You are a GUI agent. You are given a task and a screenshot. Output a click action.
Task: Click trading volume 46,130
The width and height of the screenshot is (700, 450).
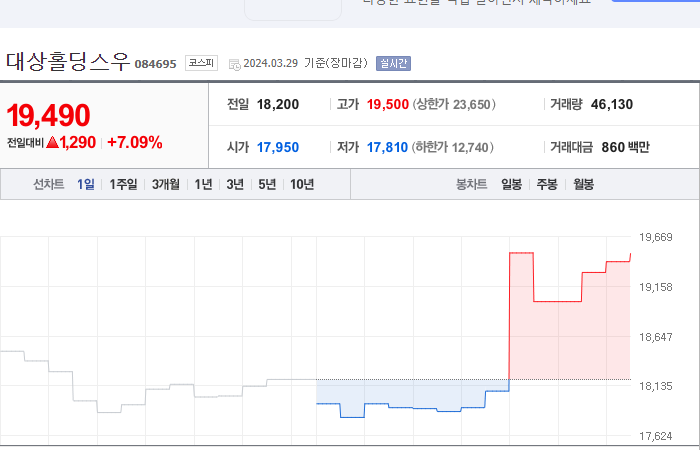click(612, 104)
